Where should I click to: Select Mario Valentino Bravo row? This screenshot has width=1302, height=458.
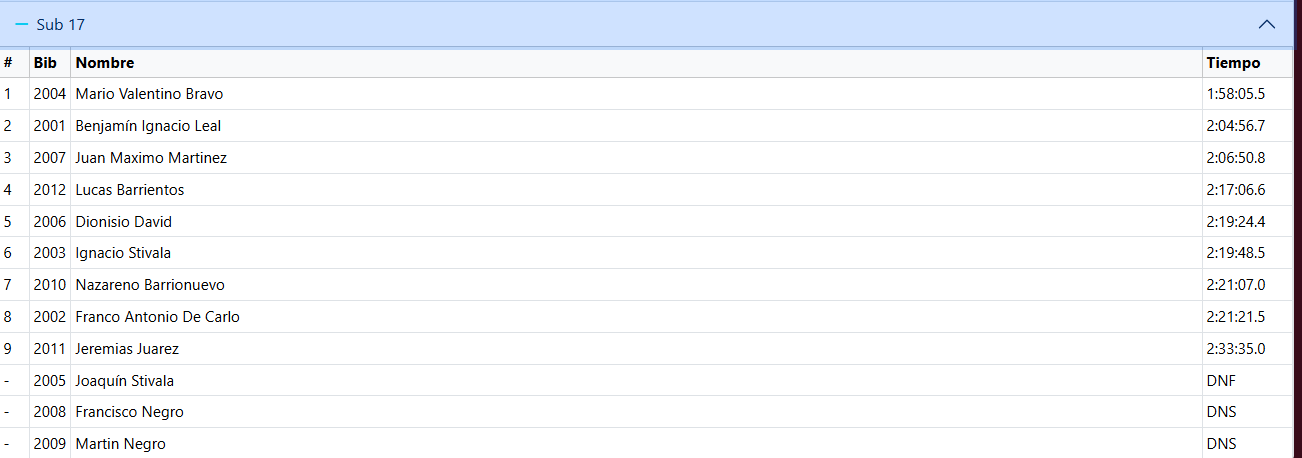click(x=646, y=94)
